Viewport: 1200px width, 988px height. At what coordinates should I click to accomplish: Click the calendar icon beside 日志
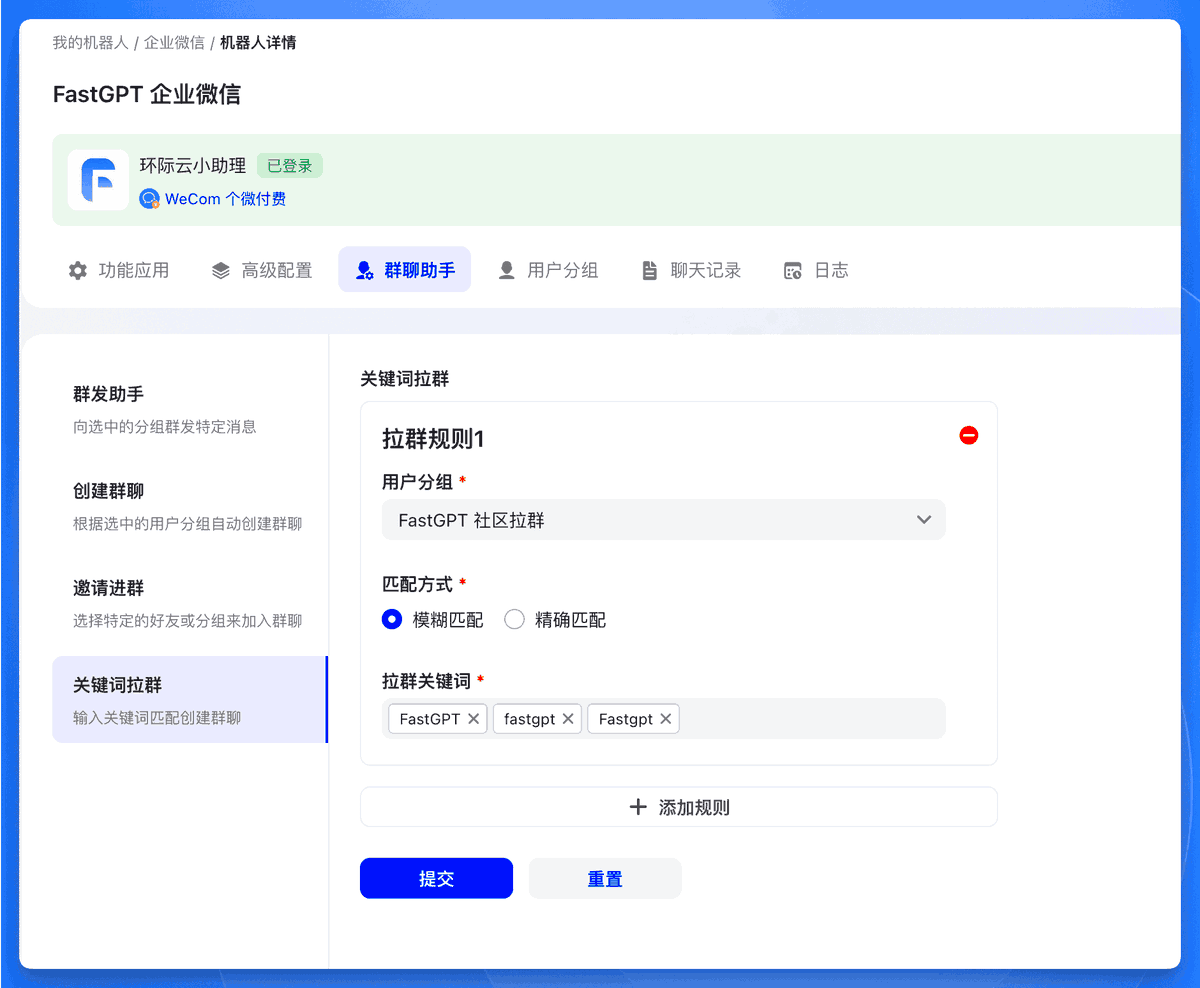click(793, 270)
